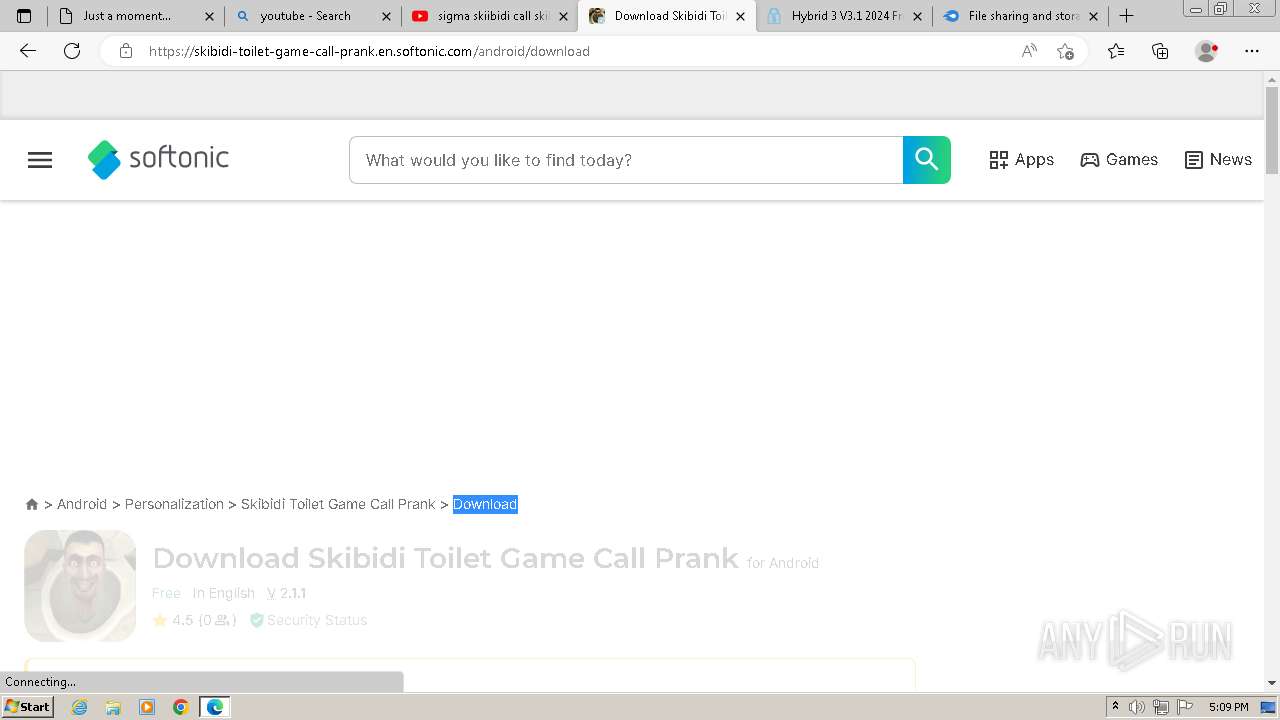Open the Favorites list
This screenshot has height=720, width=1280.
click(1116, 51)
